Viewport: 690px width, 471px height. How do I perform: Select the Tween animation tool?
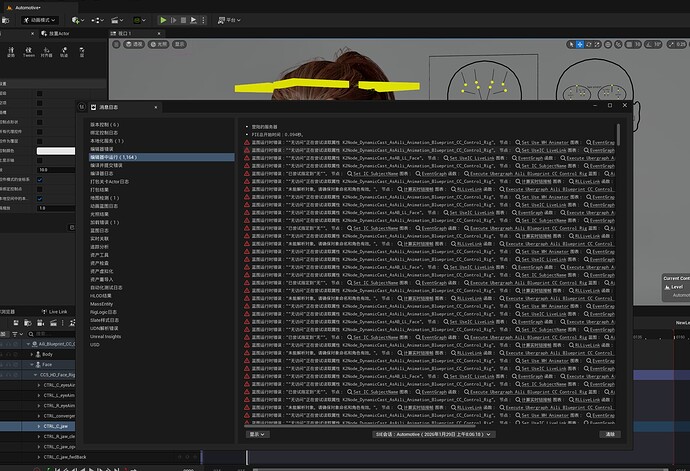29,52
